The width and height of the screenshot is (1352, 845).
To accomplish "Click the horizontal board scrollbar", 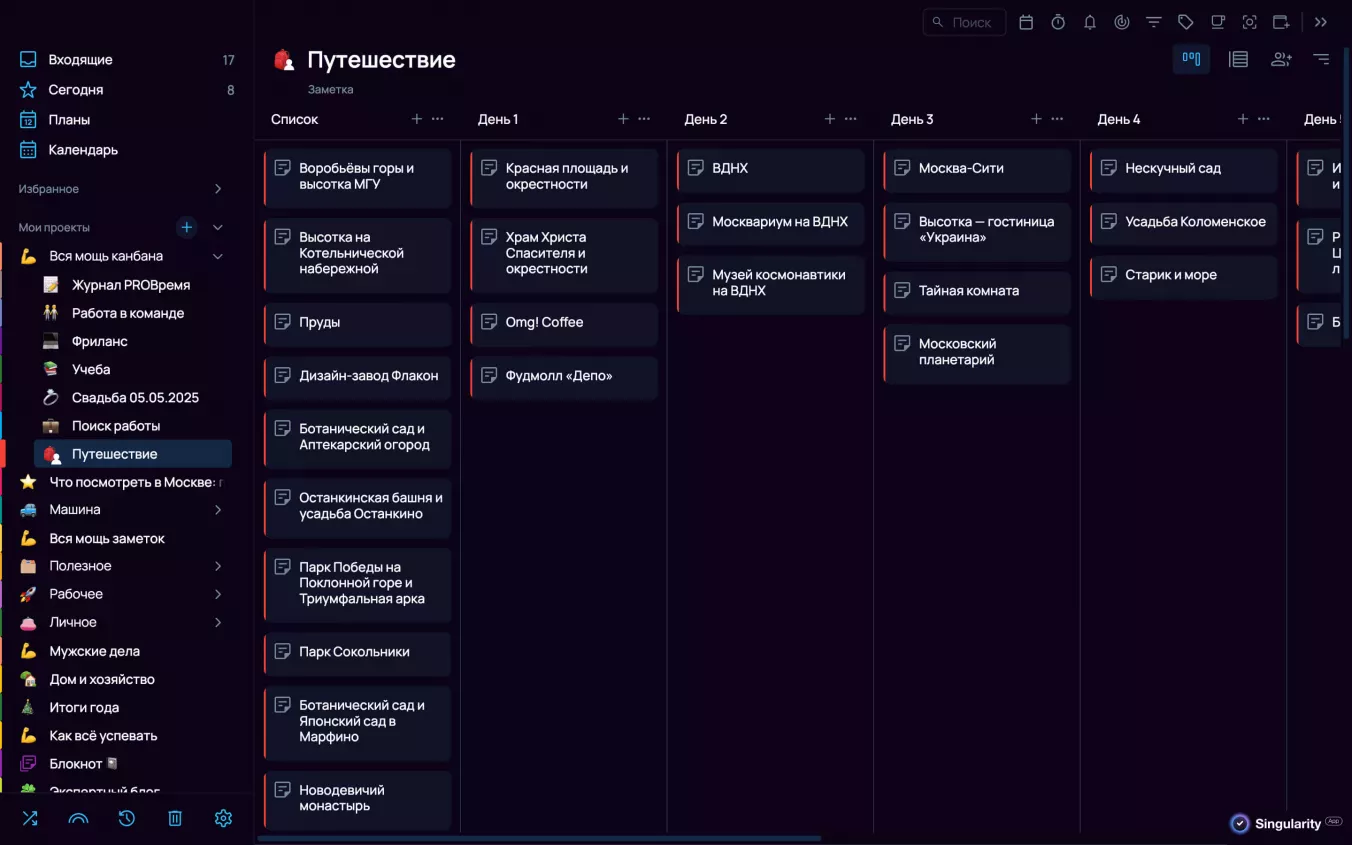I will tap(540, 838).
